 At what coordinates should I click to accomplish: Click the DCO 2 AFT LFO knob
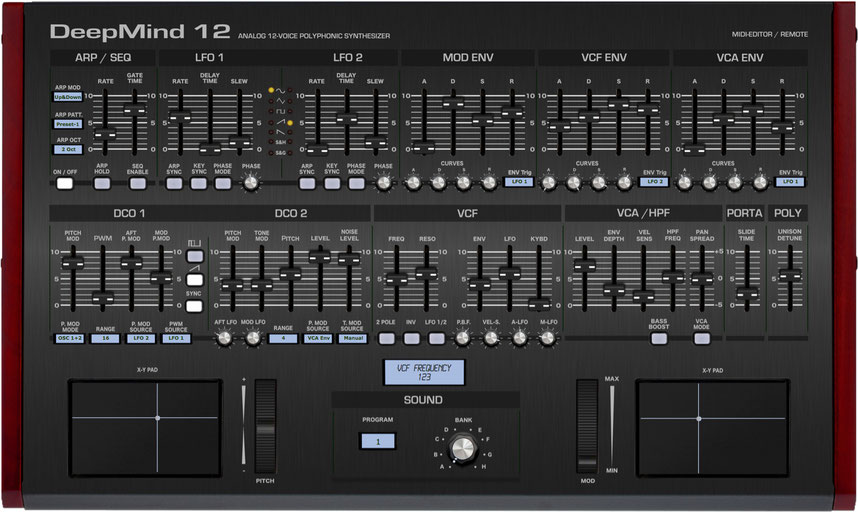pos(225,339)
